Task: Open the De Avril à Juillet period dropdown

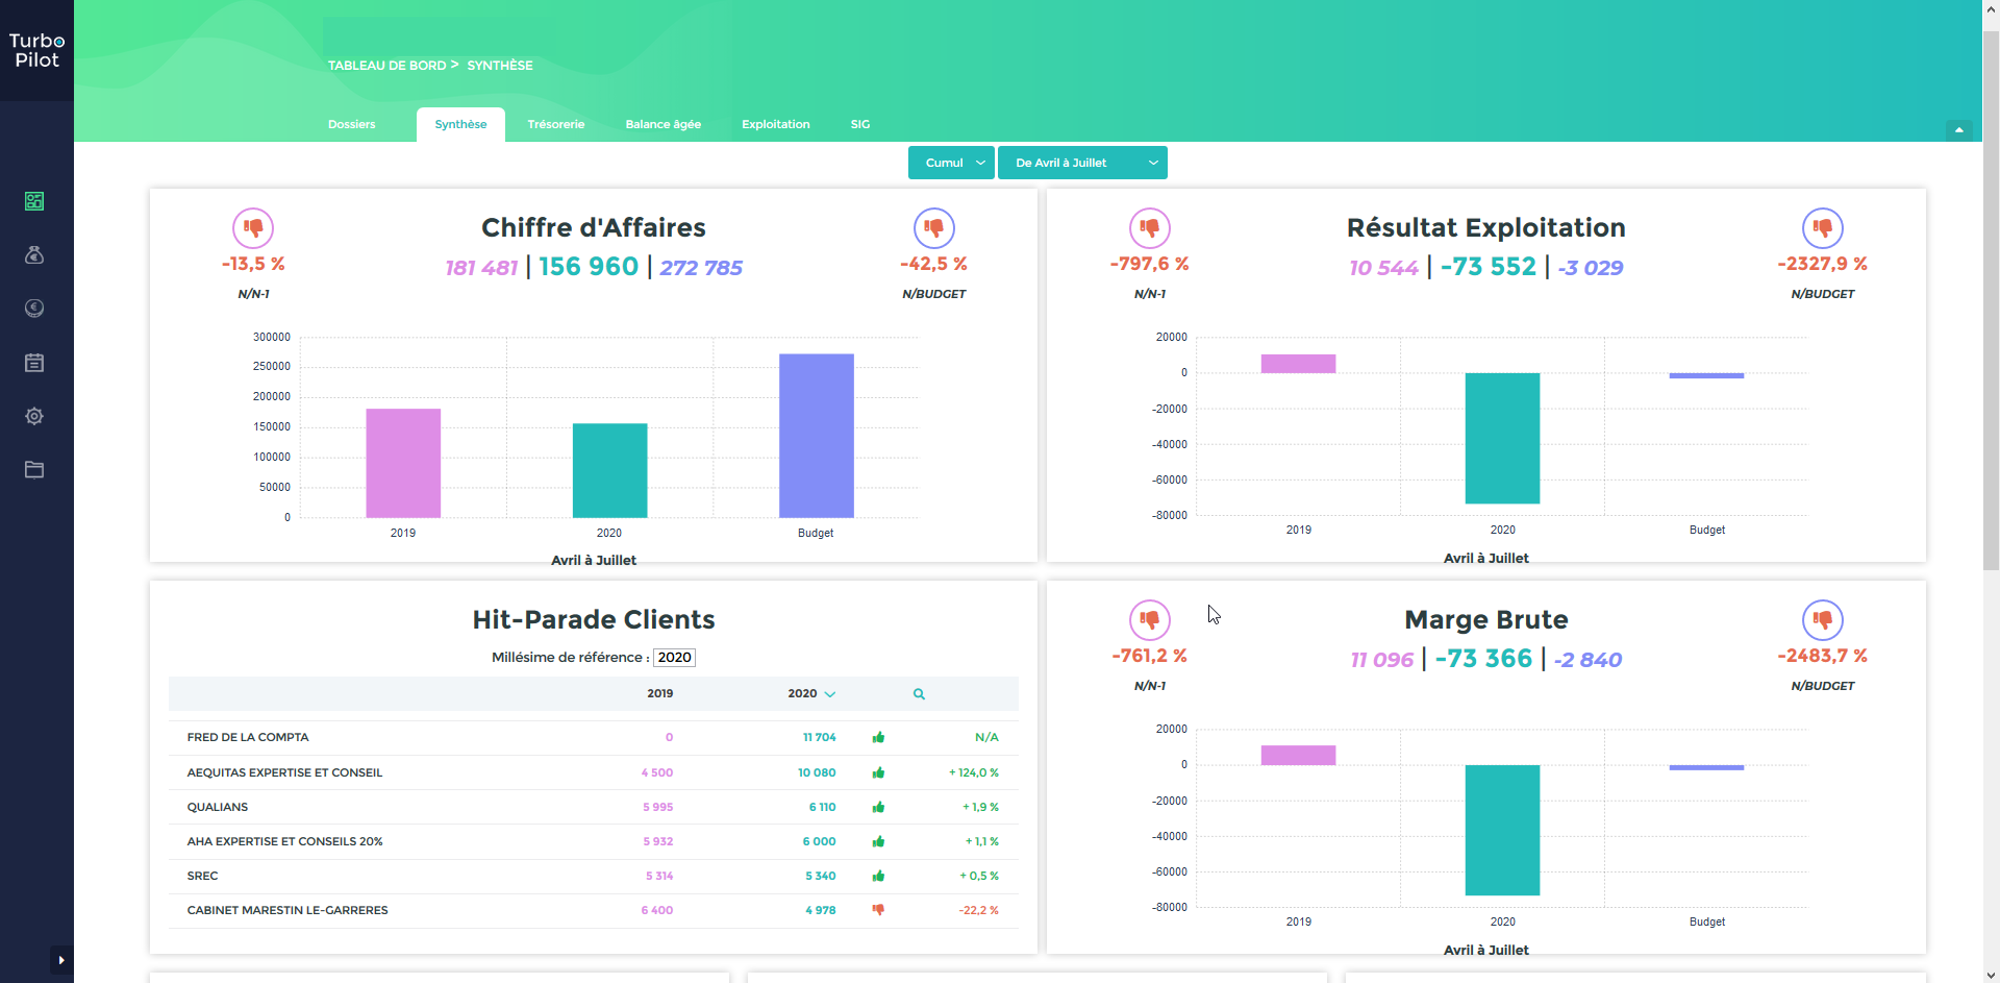Action: (1082, 163)
